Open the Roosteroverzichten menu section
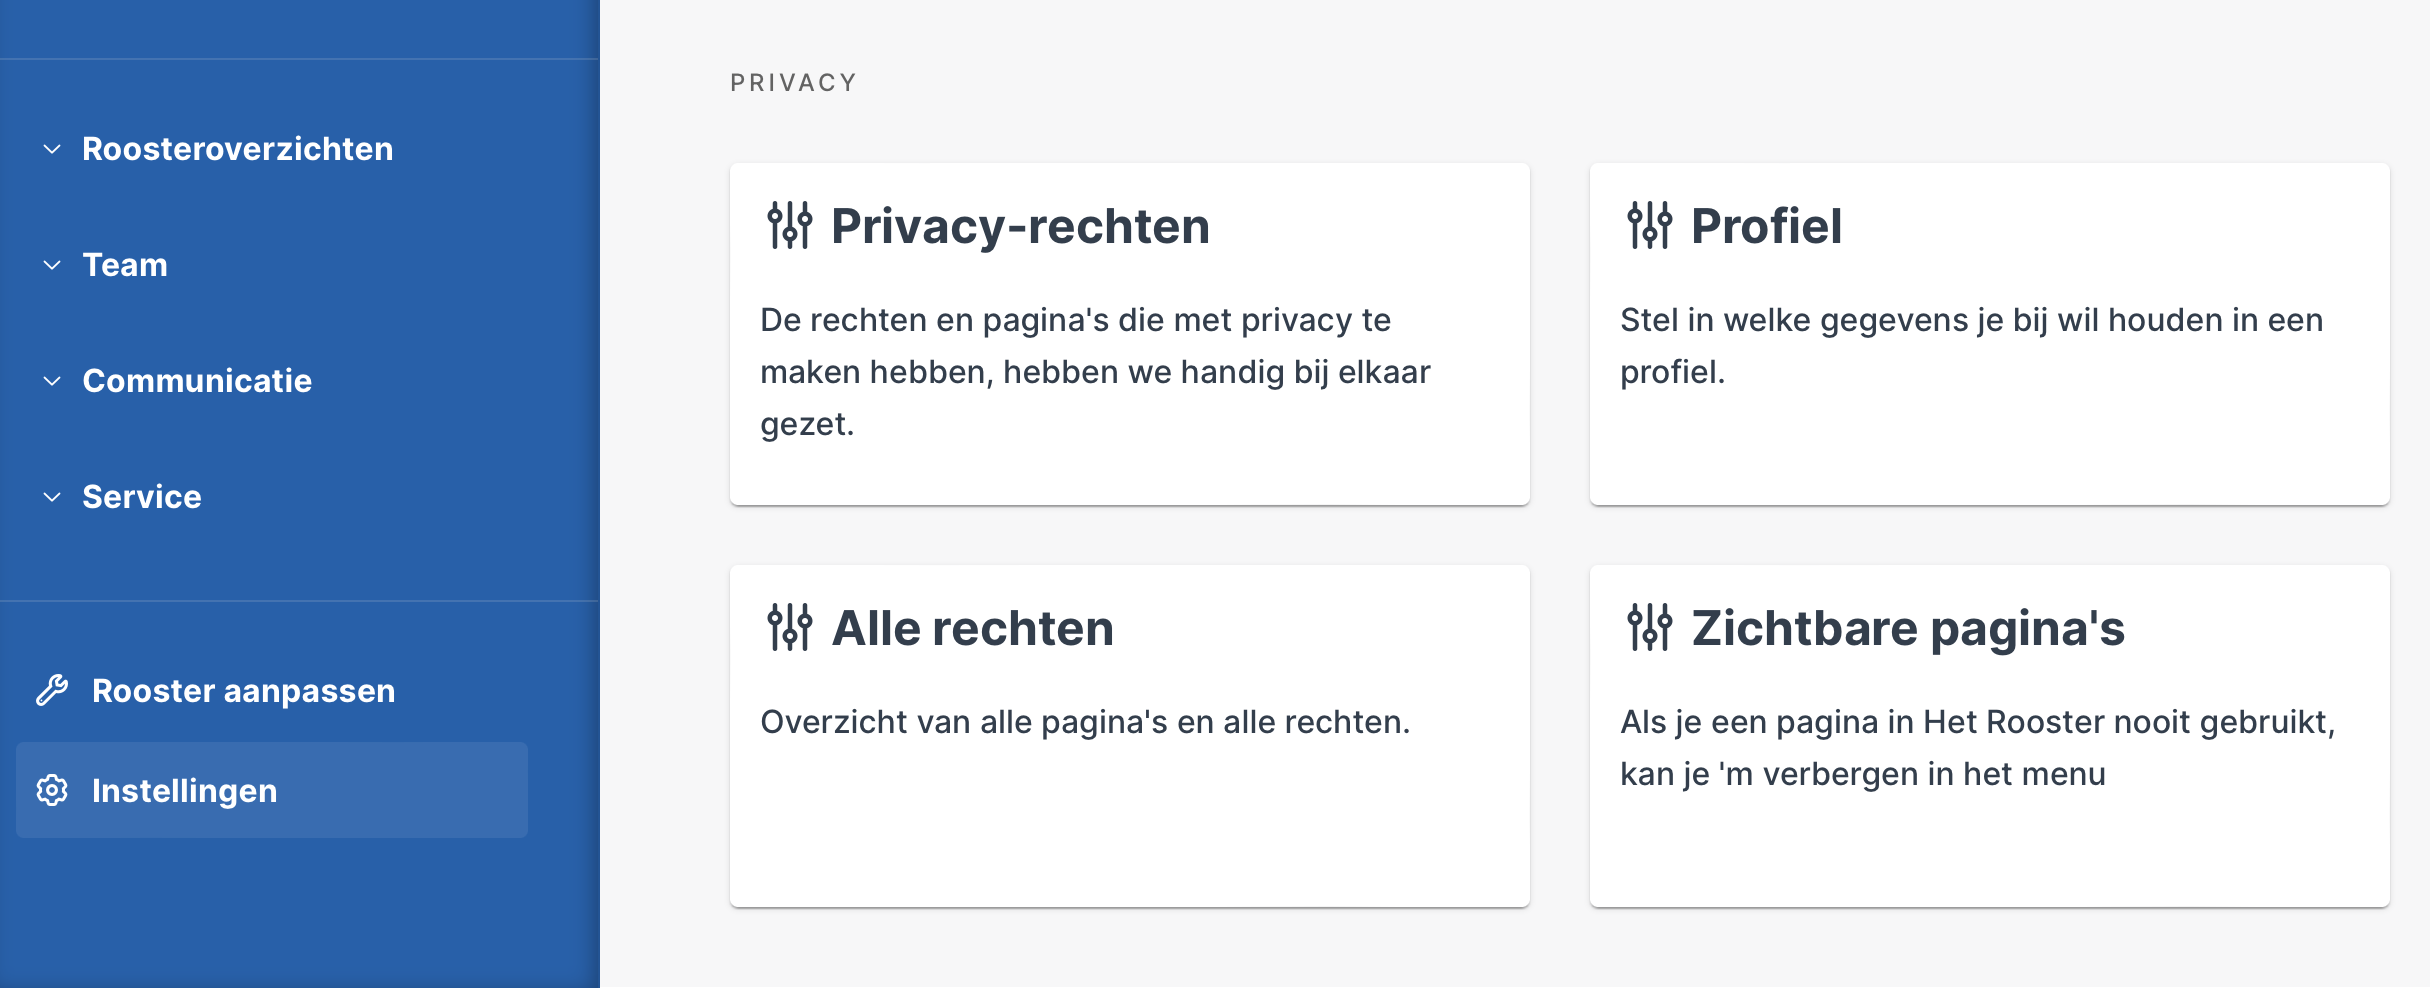 (237, 149)
